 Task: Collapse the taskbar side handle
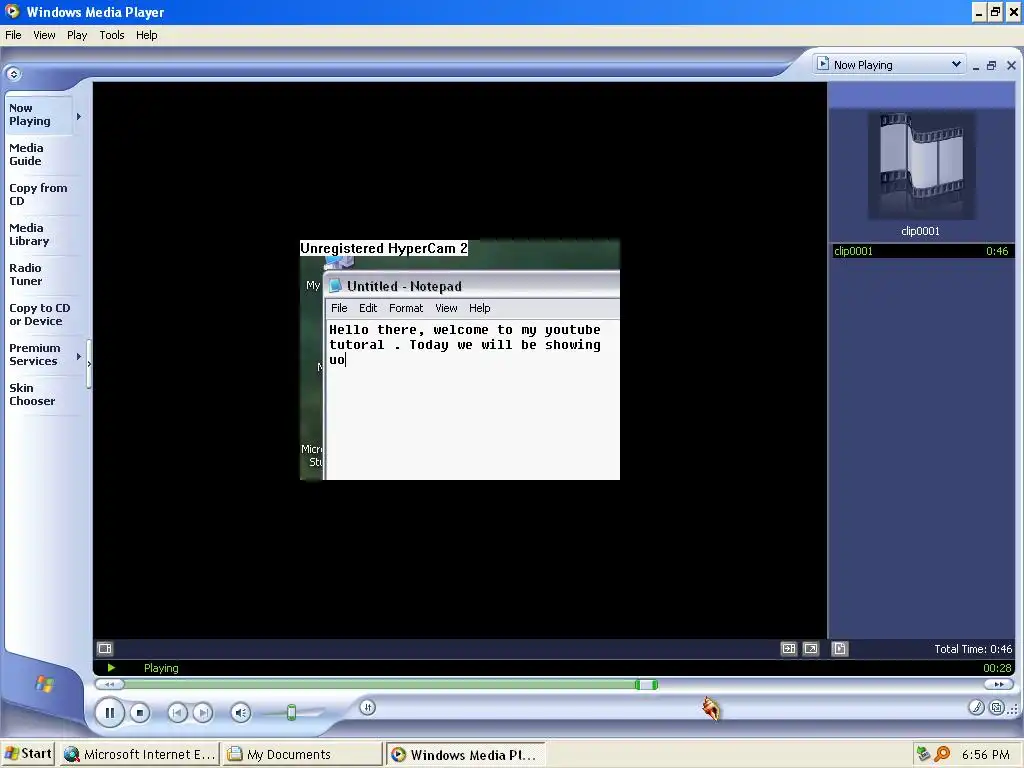89,364
